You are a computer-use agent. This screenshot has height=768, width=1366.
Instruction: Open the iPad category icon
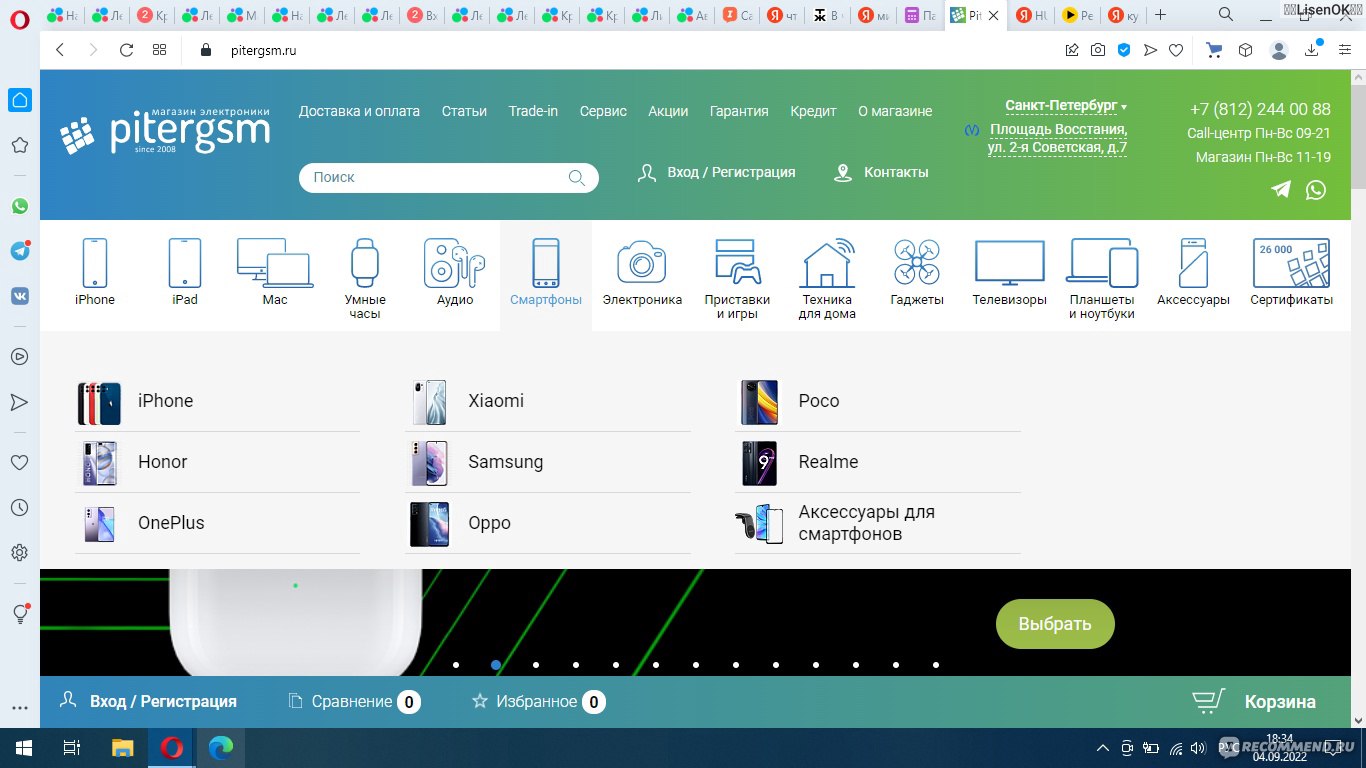185,263
